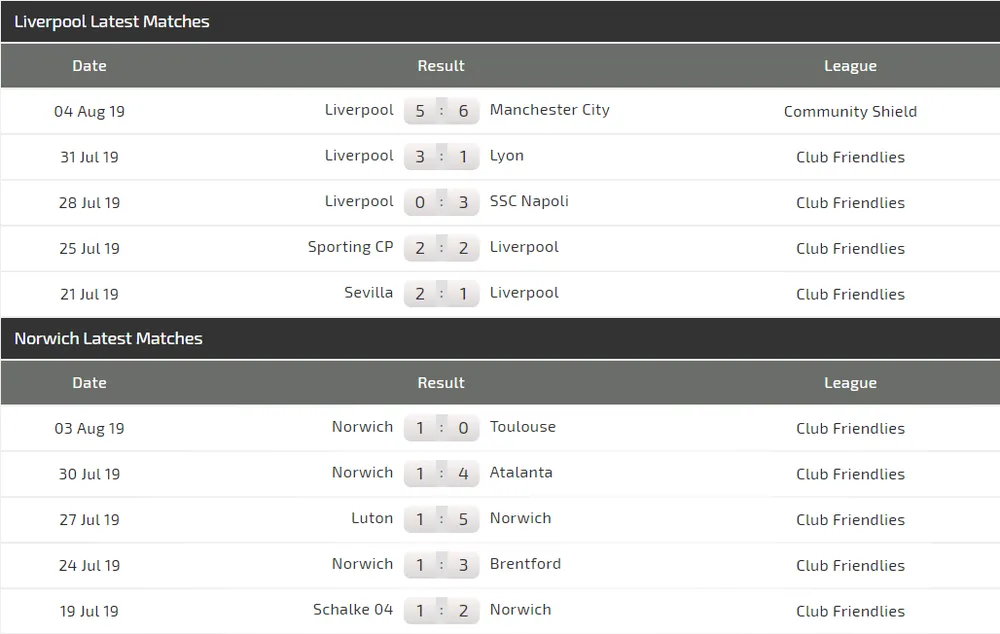1000x634 pixels.
Task: Click Sporting CP team name
Action: tap(350, 247)
